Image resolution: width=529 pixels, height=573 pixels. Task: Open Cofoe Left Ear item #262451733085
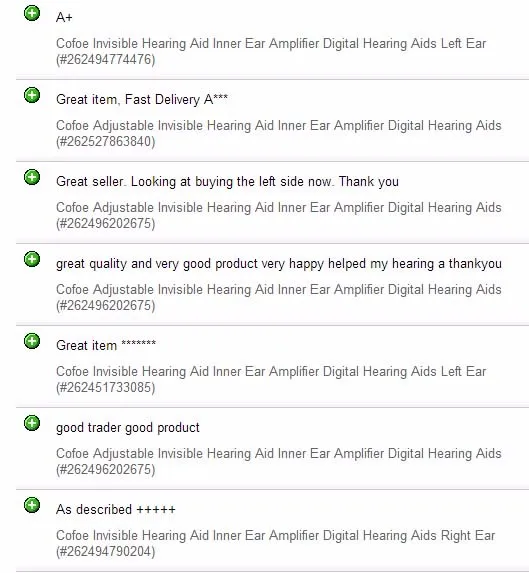pos(271,379)
